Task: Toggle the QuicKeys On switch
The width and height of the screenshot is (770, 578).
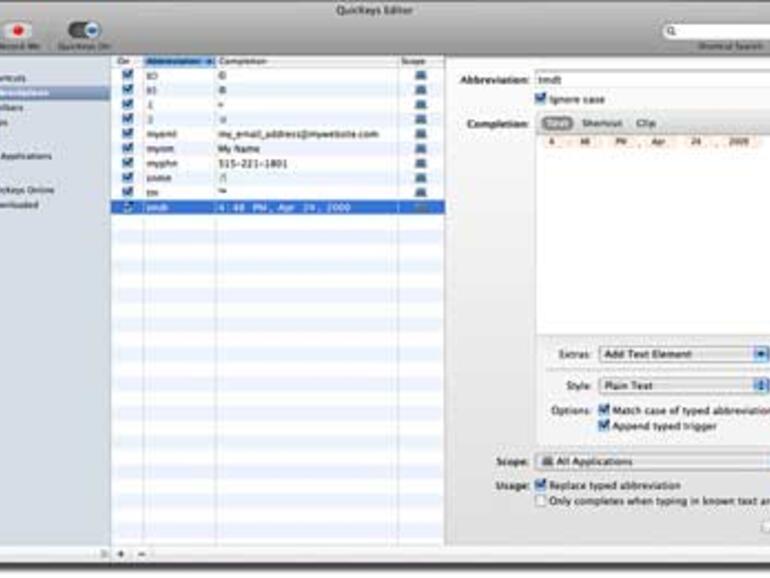Action: point(84,30)
